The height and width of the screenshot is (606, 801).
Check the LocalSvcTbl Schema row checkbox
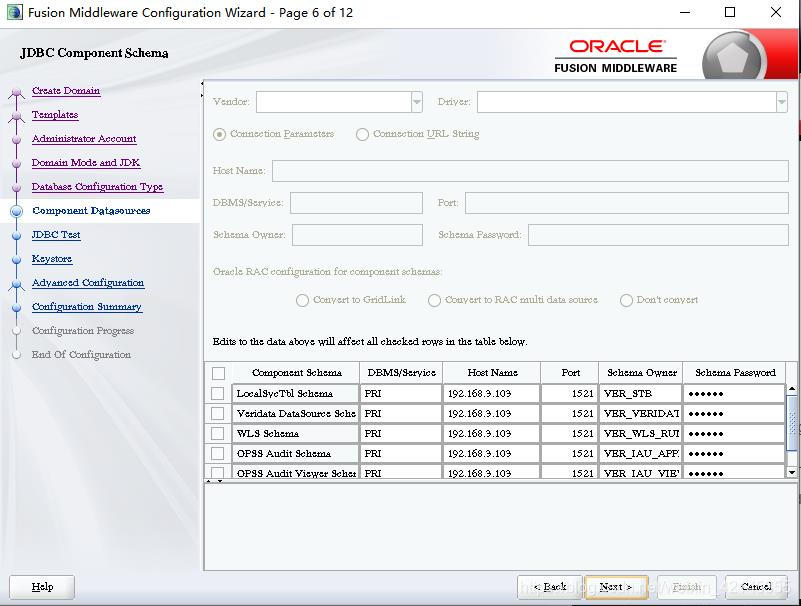(x=218, y=393)
